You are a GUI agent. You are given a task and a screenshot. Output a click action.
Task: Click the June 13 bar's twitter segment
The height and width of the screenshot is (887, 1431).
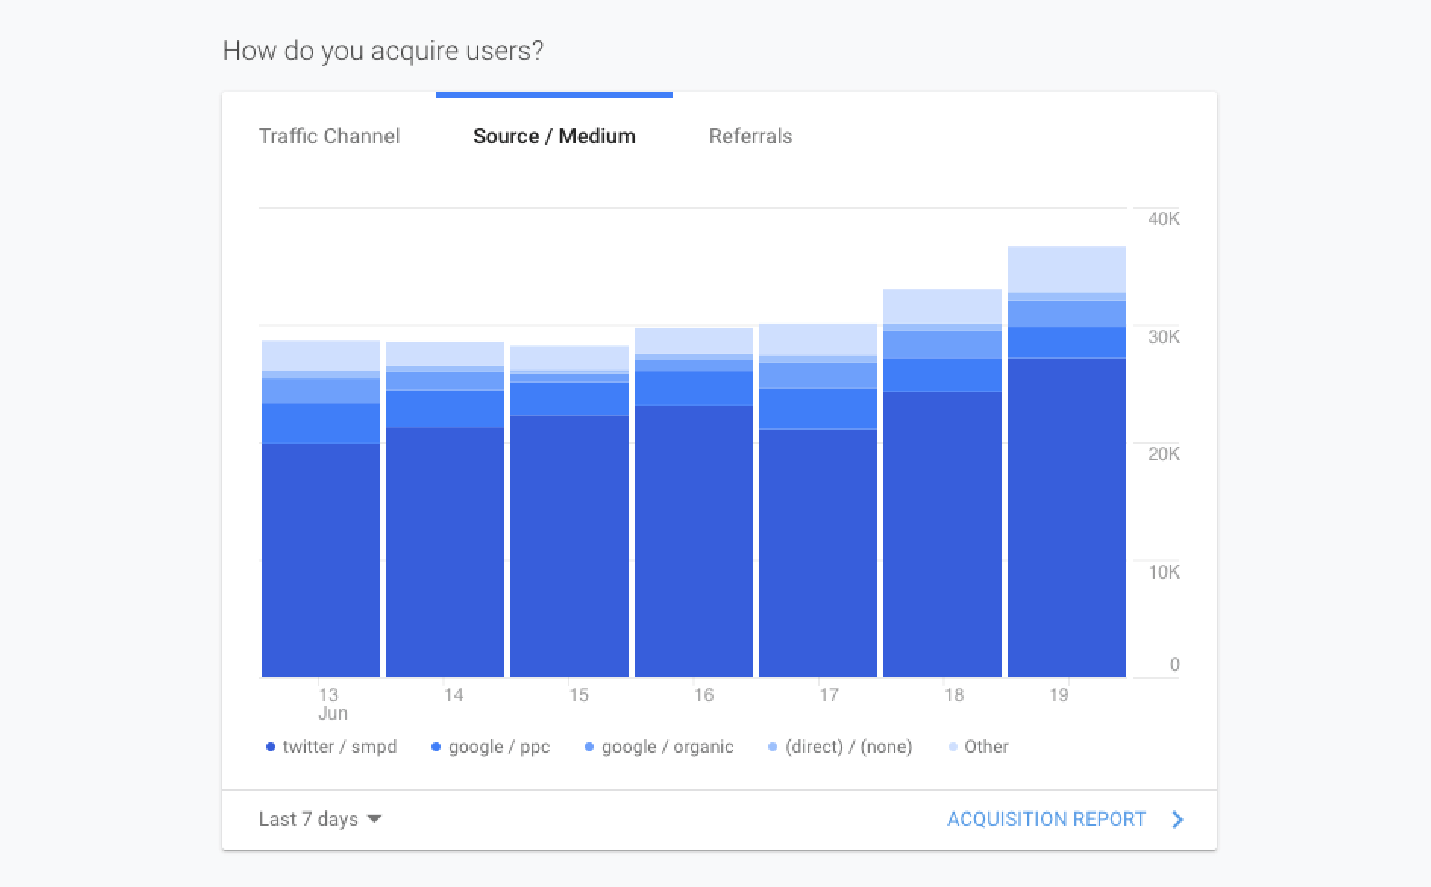(x=321, y=560)
